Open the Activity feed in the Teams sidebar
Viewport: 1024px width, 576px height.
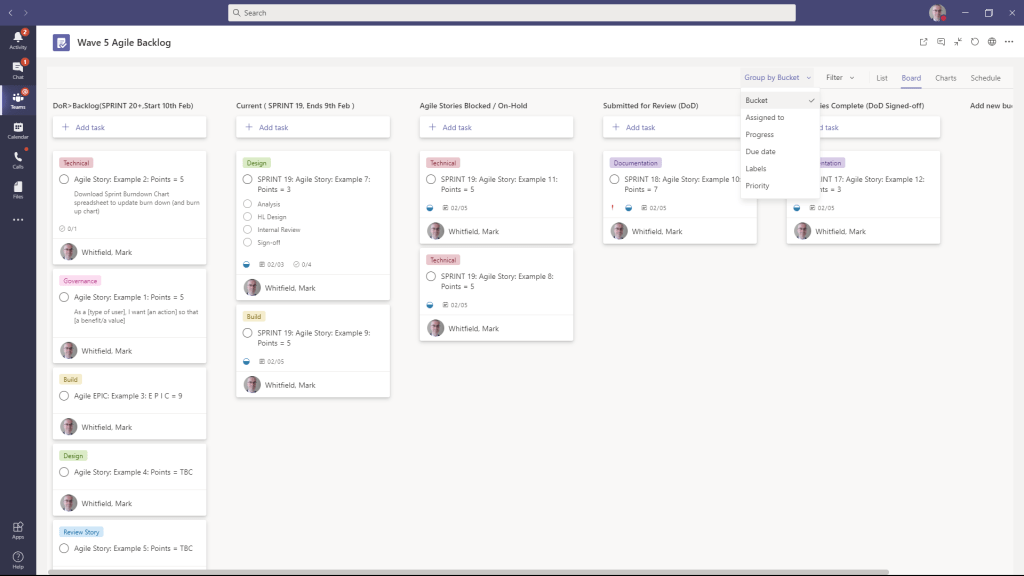tap(18, 38)
